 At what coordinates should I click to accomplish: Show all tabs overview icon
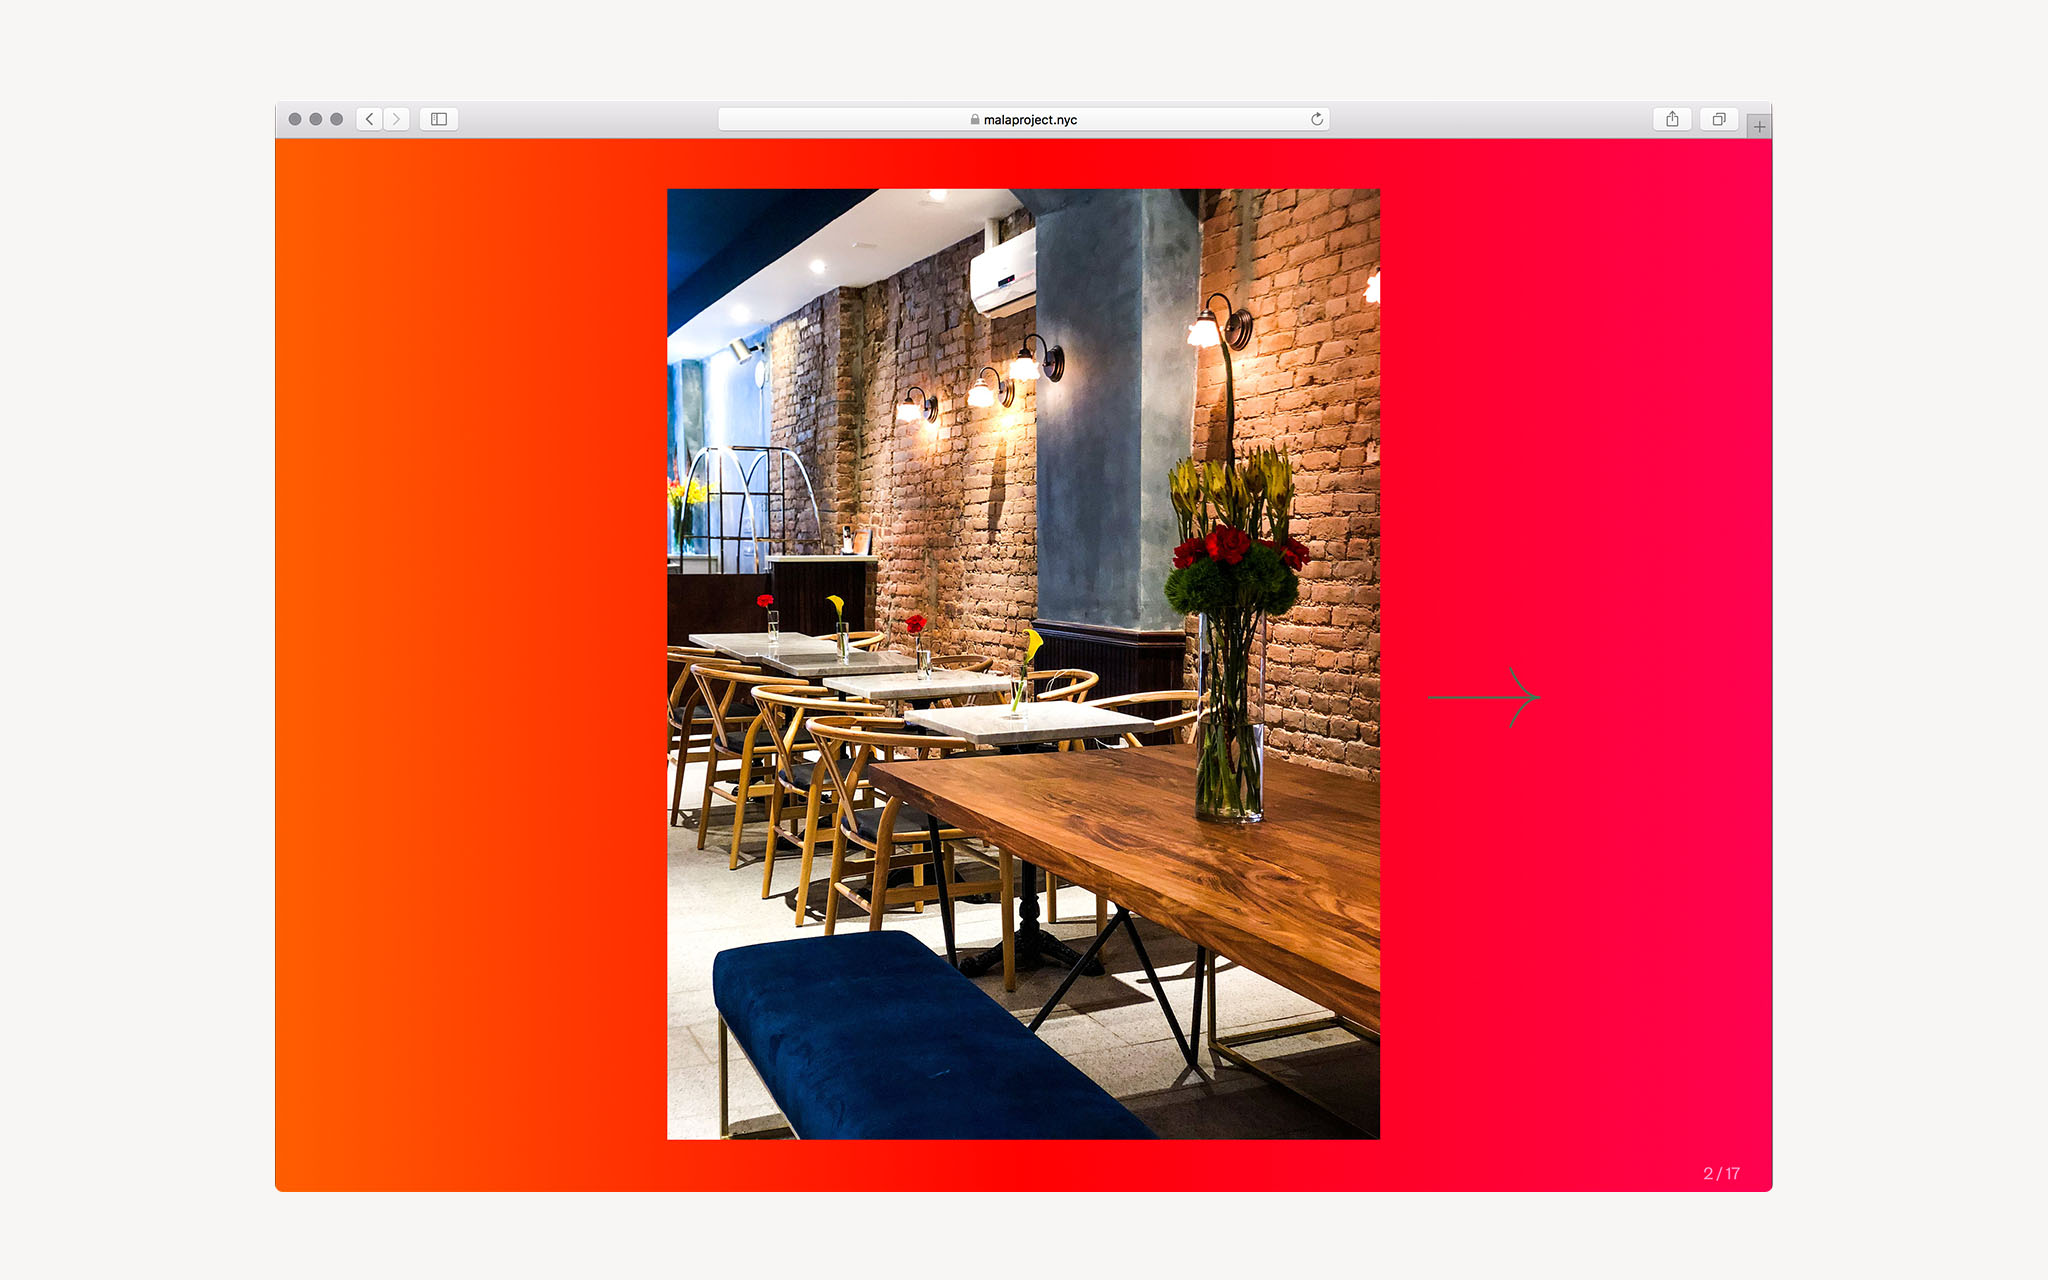click(x=1719, y=119)
